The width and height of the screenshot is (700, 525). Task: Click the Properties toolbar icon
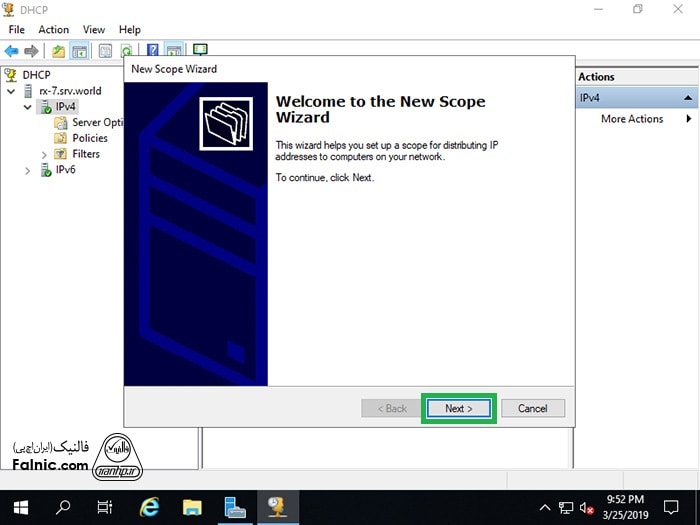point(105,50)
